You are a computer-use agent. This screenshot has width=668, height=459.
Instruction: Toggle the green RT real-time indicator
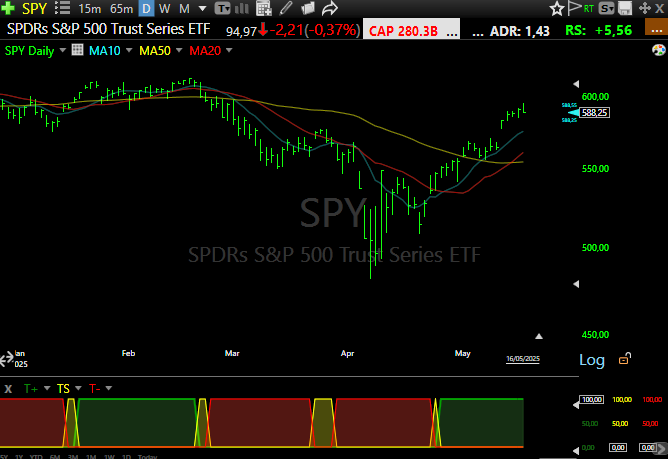click(x=589, y=9)
